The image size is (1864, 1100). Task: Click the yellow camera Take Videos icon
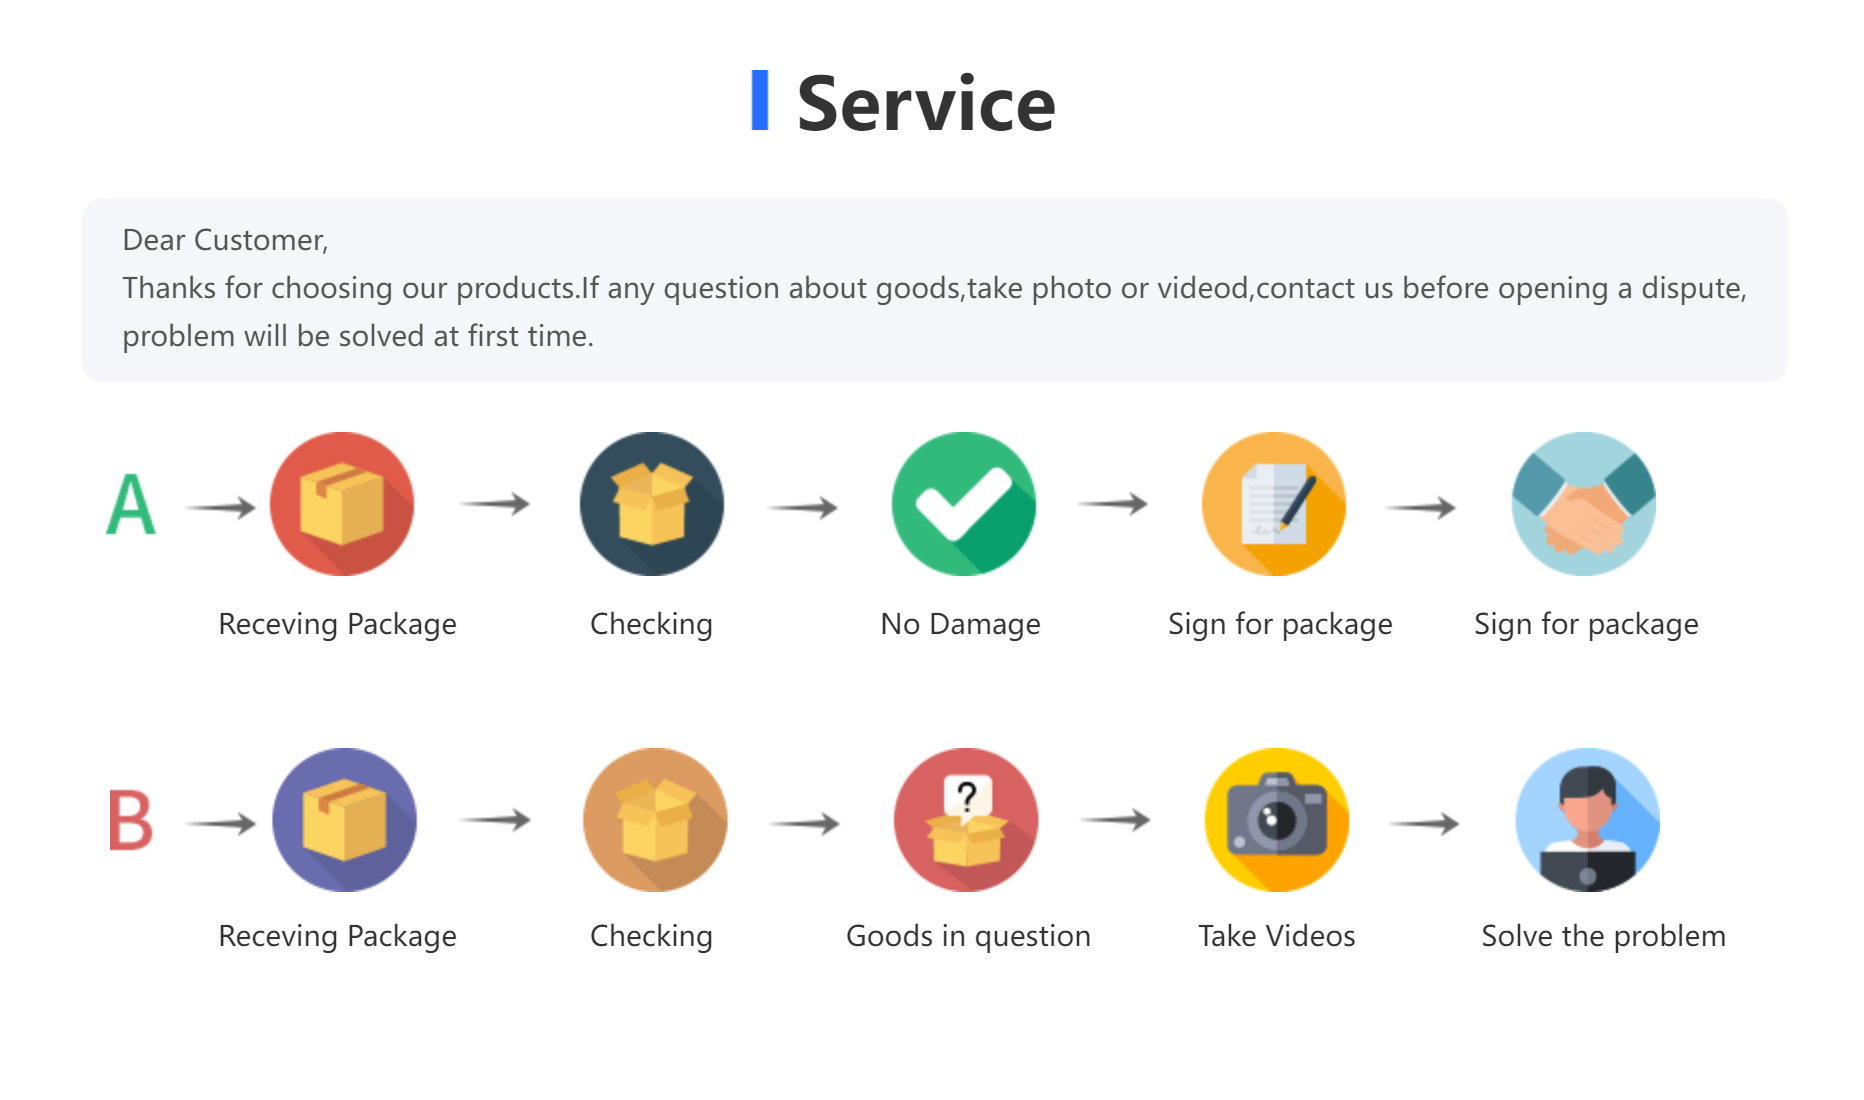click(1277, 820)
